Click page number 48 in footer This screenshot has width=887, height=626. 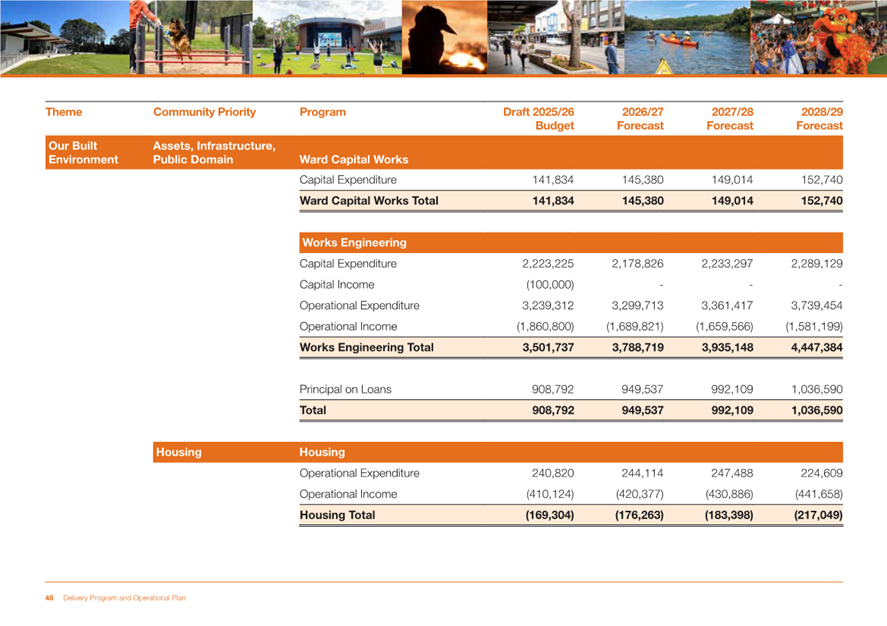pos(49,598)
